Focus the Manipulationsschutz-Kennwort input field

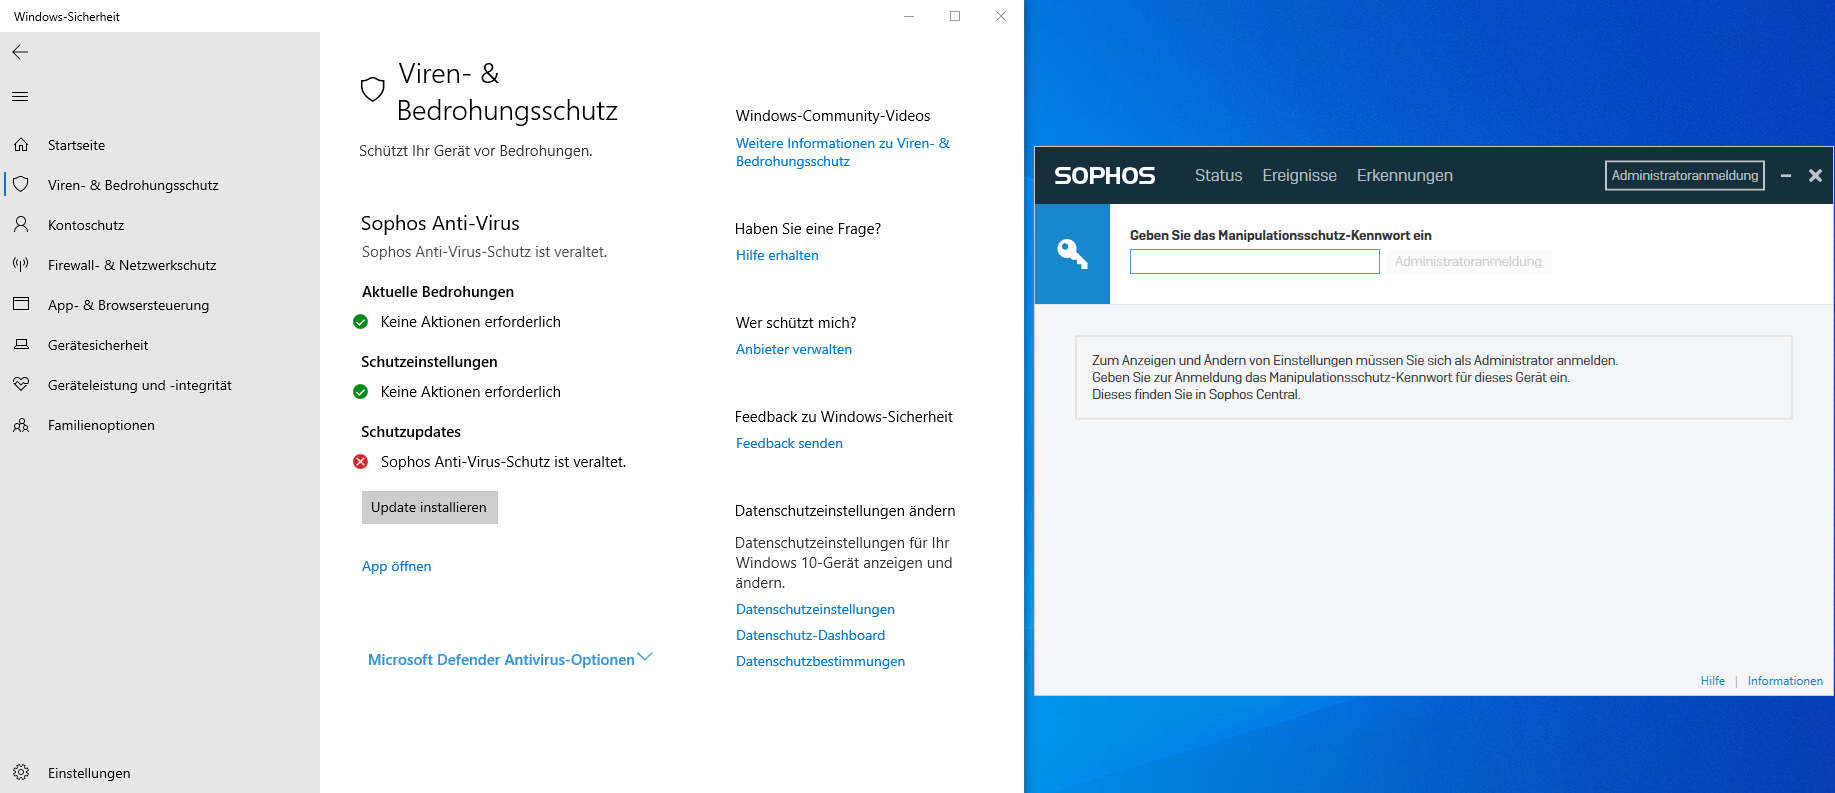[x=1254, y=262]
